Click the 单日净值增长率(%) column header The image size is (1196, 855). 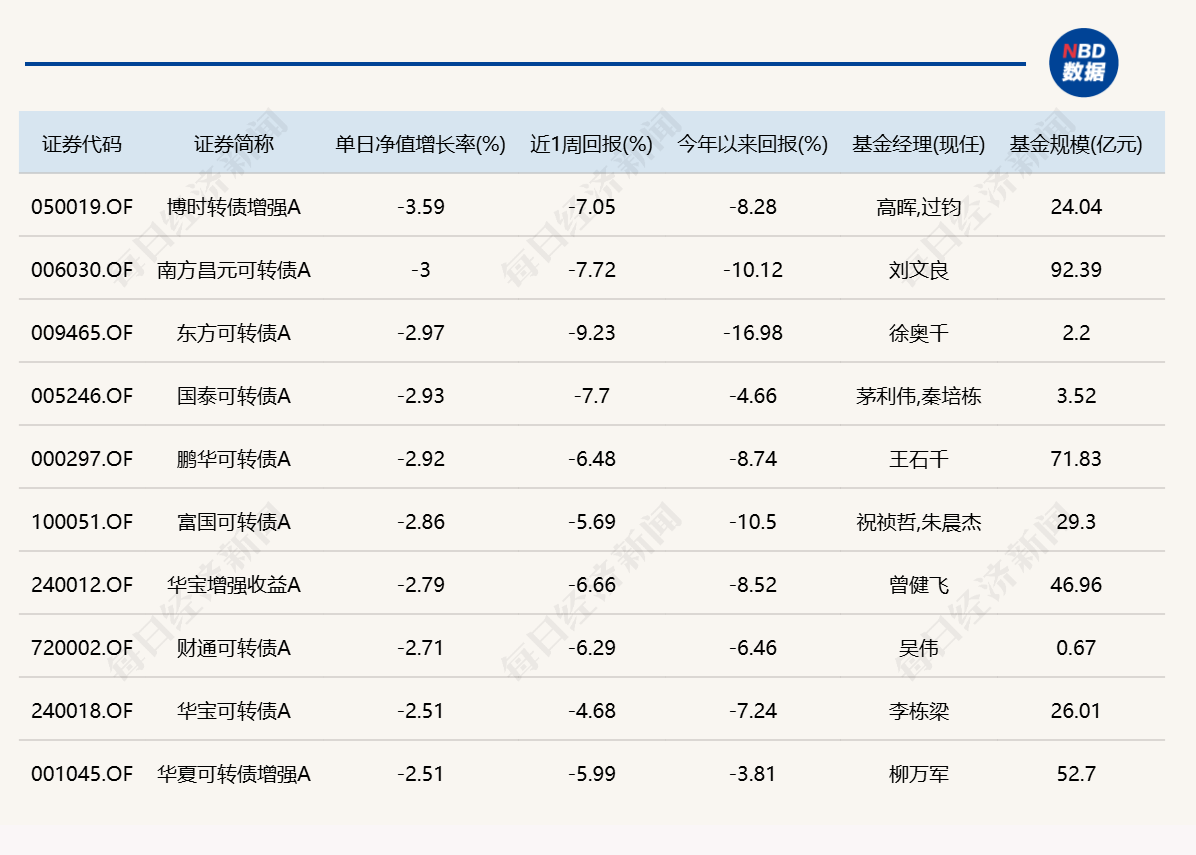(420, 144)
